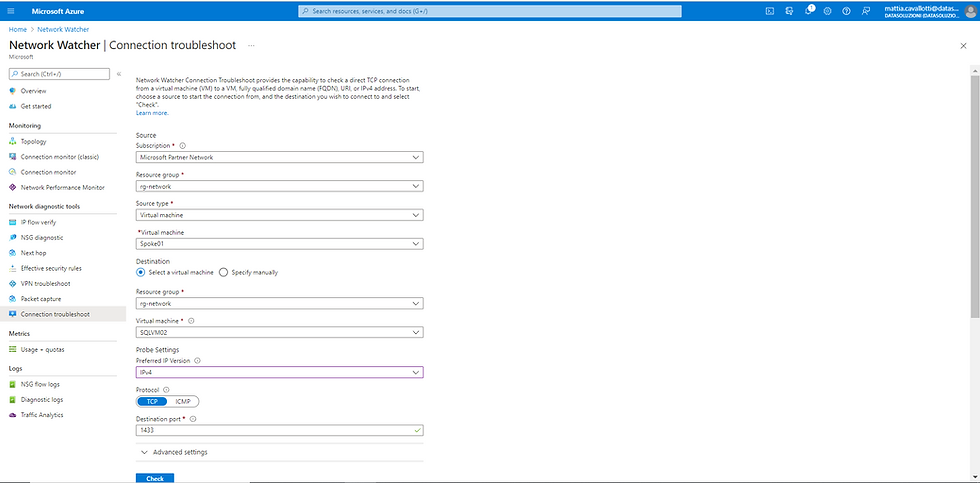The image size is (980, 483).
Task: Select the 'Select a virtual machine' radio
Action: click(140, 272)
